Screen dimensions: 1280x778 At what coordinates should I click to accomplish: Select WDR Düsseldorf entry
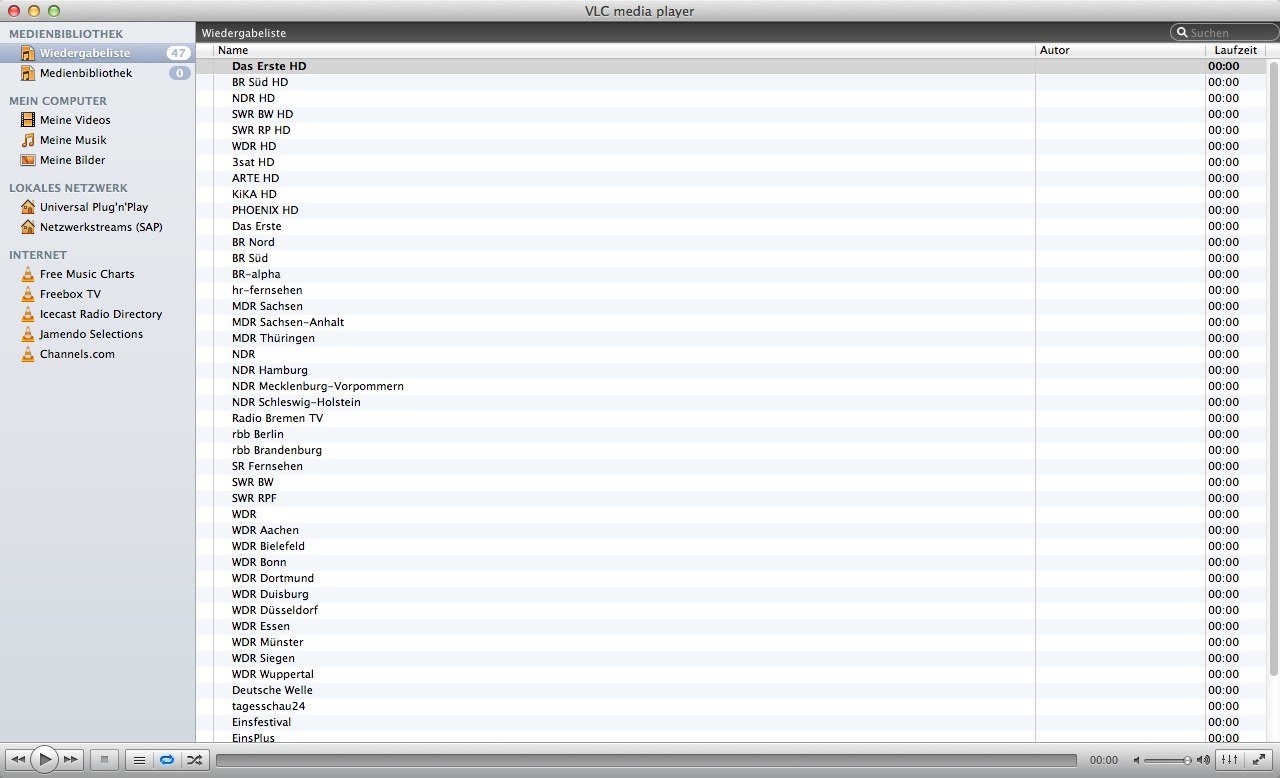click(731, 610)
